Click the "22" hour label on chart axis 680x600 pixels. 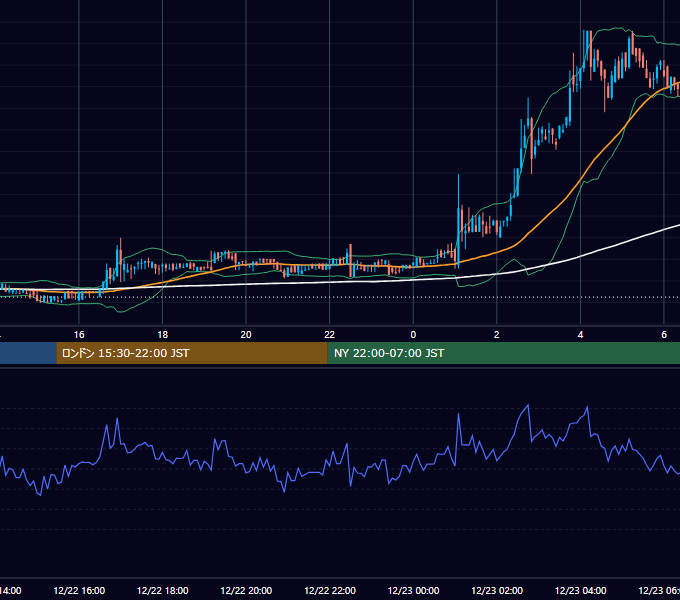(330, 335)
